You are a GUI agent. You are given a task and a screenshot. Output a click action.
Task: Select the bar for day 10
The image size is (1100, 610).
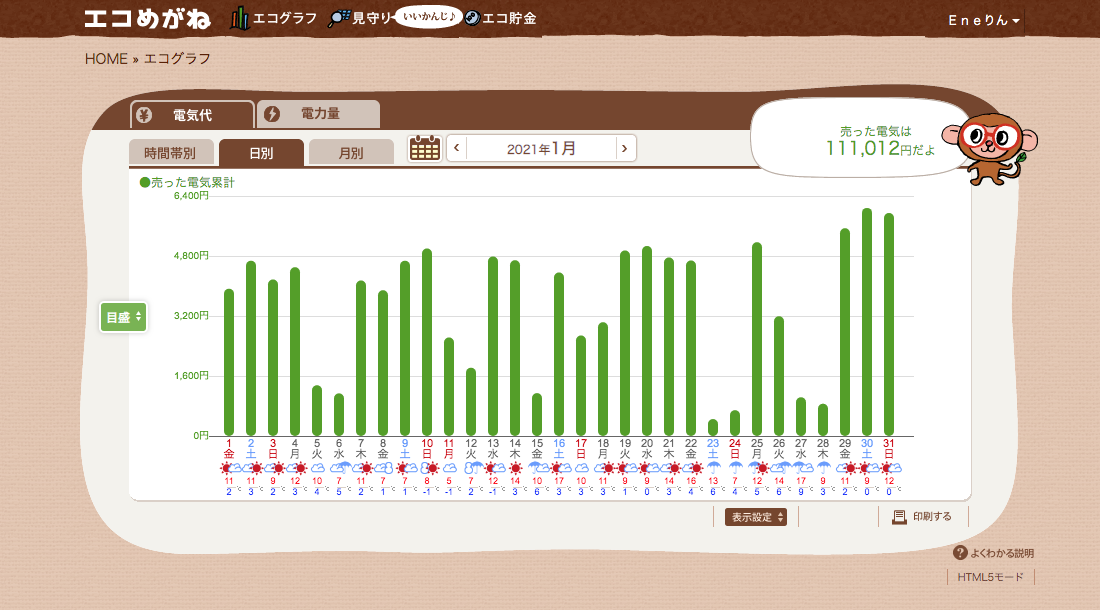427,342
